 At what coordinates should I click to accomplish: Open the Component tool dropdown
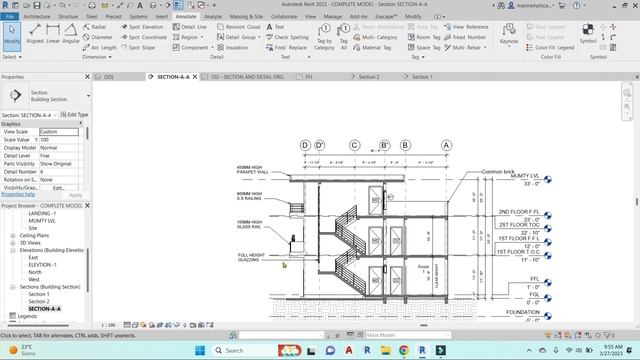[212, 47]
